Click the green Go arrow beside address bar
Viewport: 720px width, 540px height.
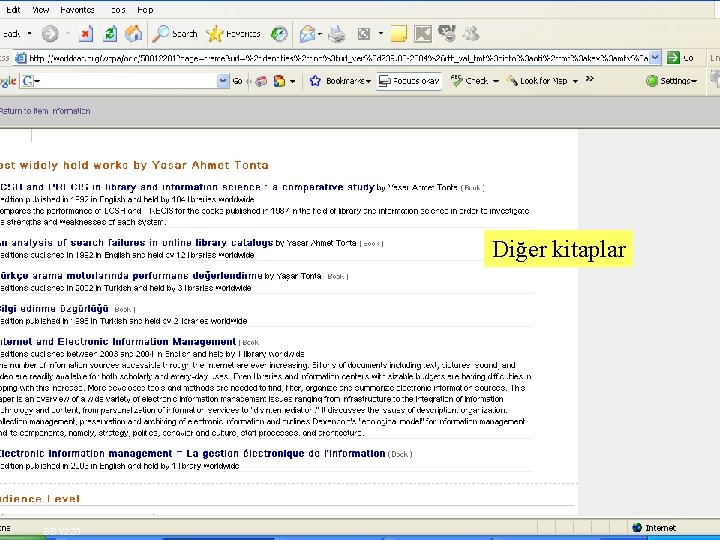point(674,57)
